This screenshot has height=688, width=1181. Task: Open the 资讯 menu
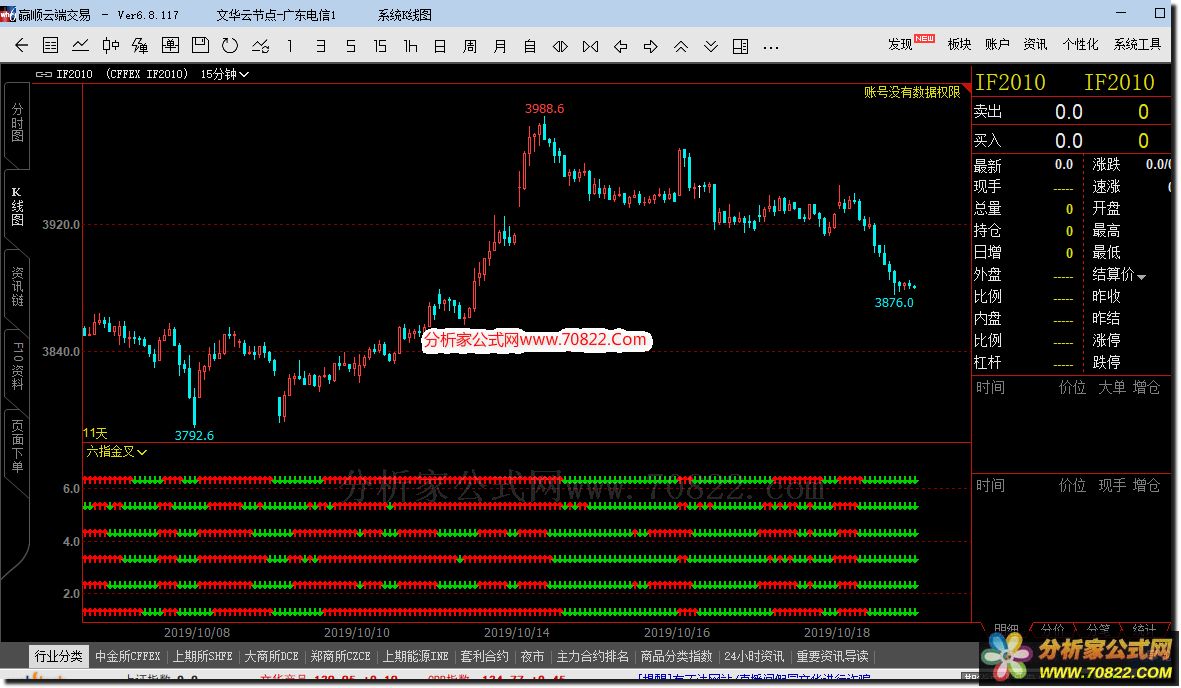1035,44
